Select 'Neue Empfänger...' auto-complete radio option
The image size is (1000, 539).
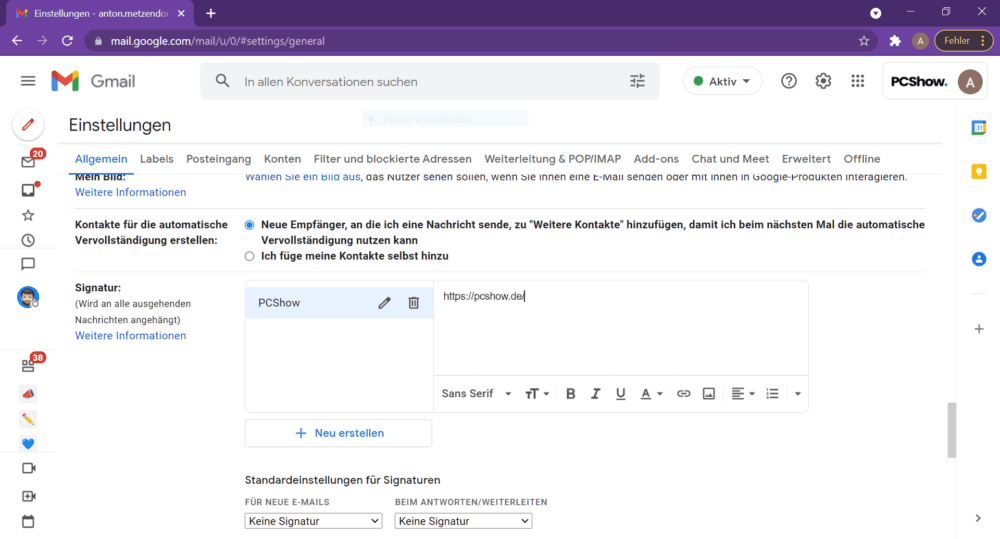[x=249, y=225]
